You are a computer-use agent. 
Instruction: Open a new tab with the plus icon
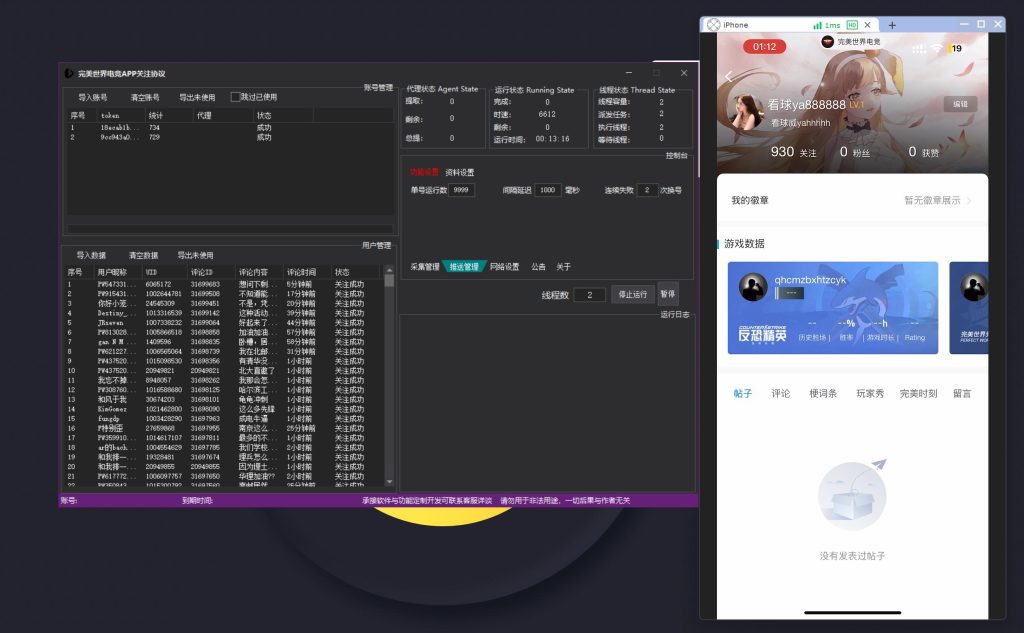point(892,25)
